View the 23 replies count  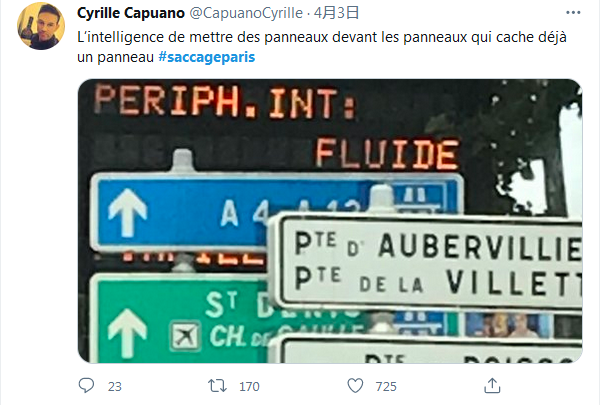pyautogui.click(x=114, y=386)
